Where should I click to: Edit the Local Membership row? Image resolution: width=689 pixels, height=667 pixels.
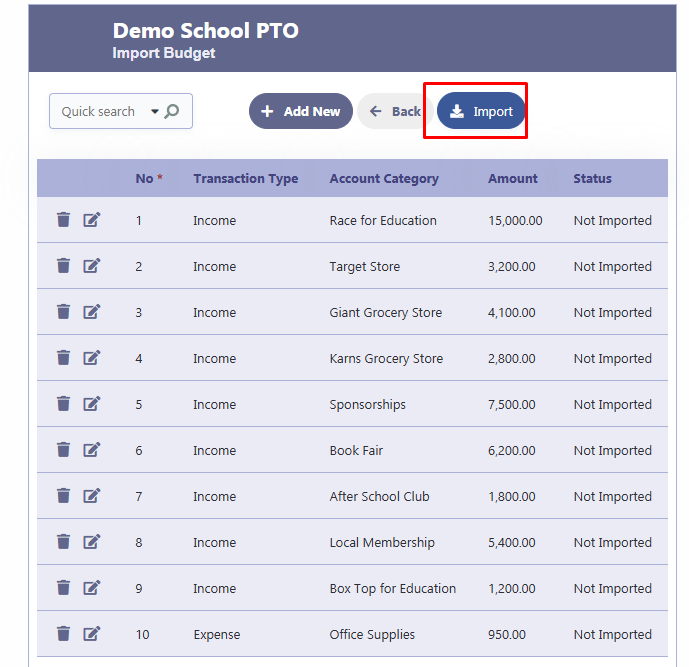(92, 542)
